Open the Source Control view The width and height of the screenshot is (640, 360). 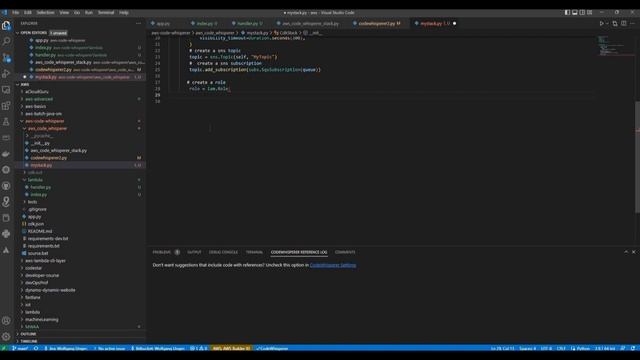click(6, 58)
